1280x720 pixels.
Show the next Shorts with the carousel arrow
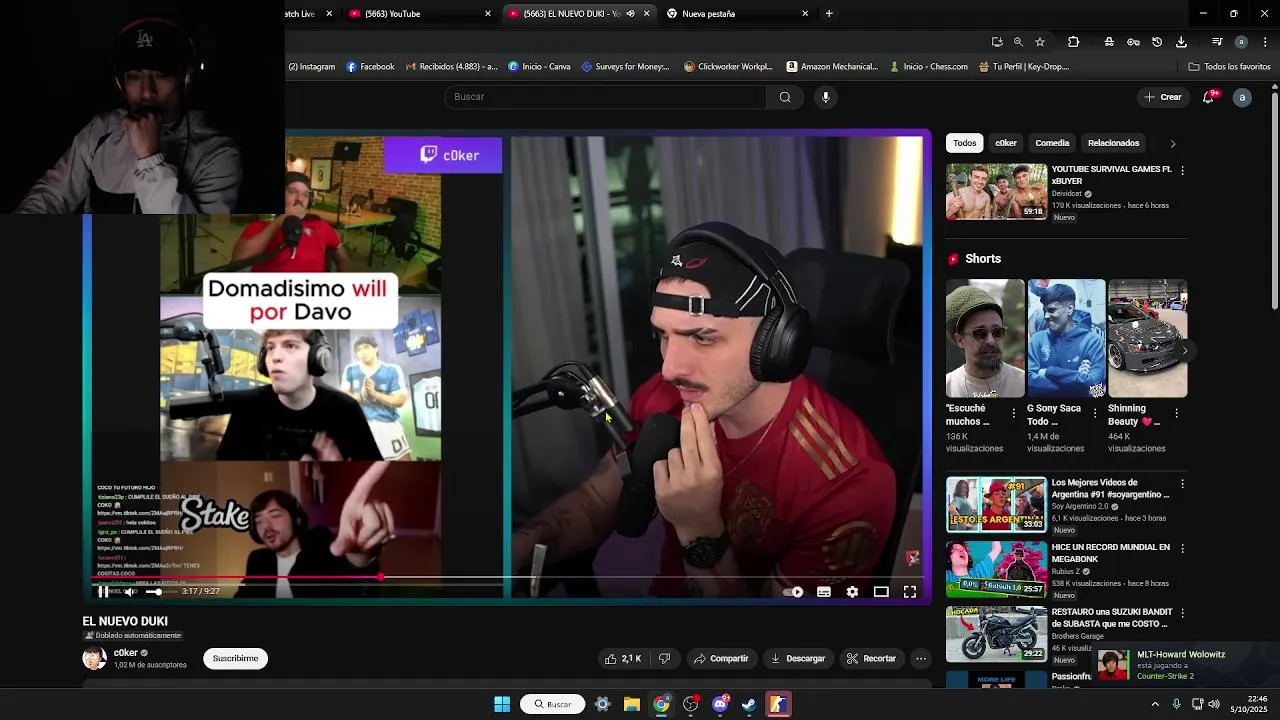point(1185,351)
